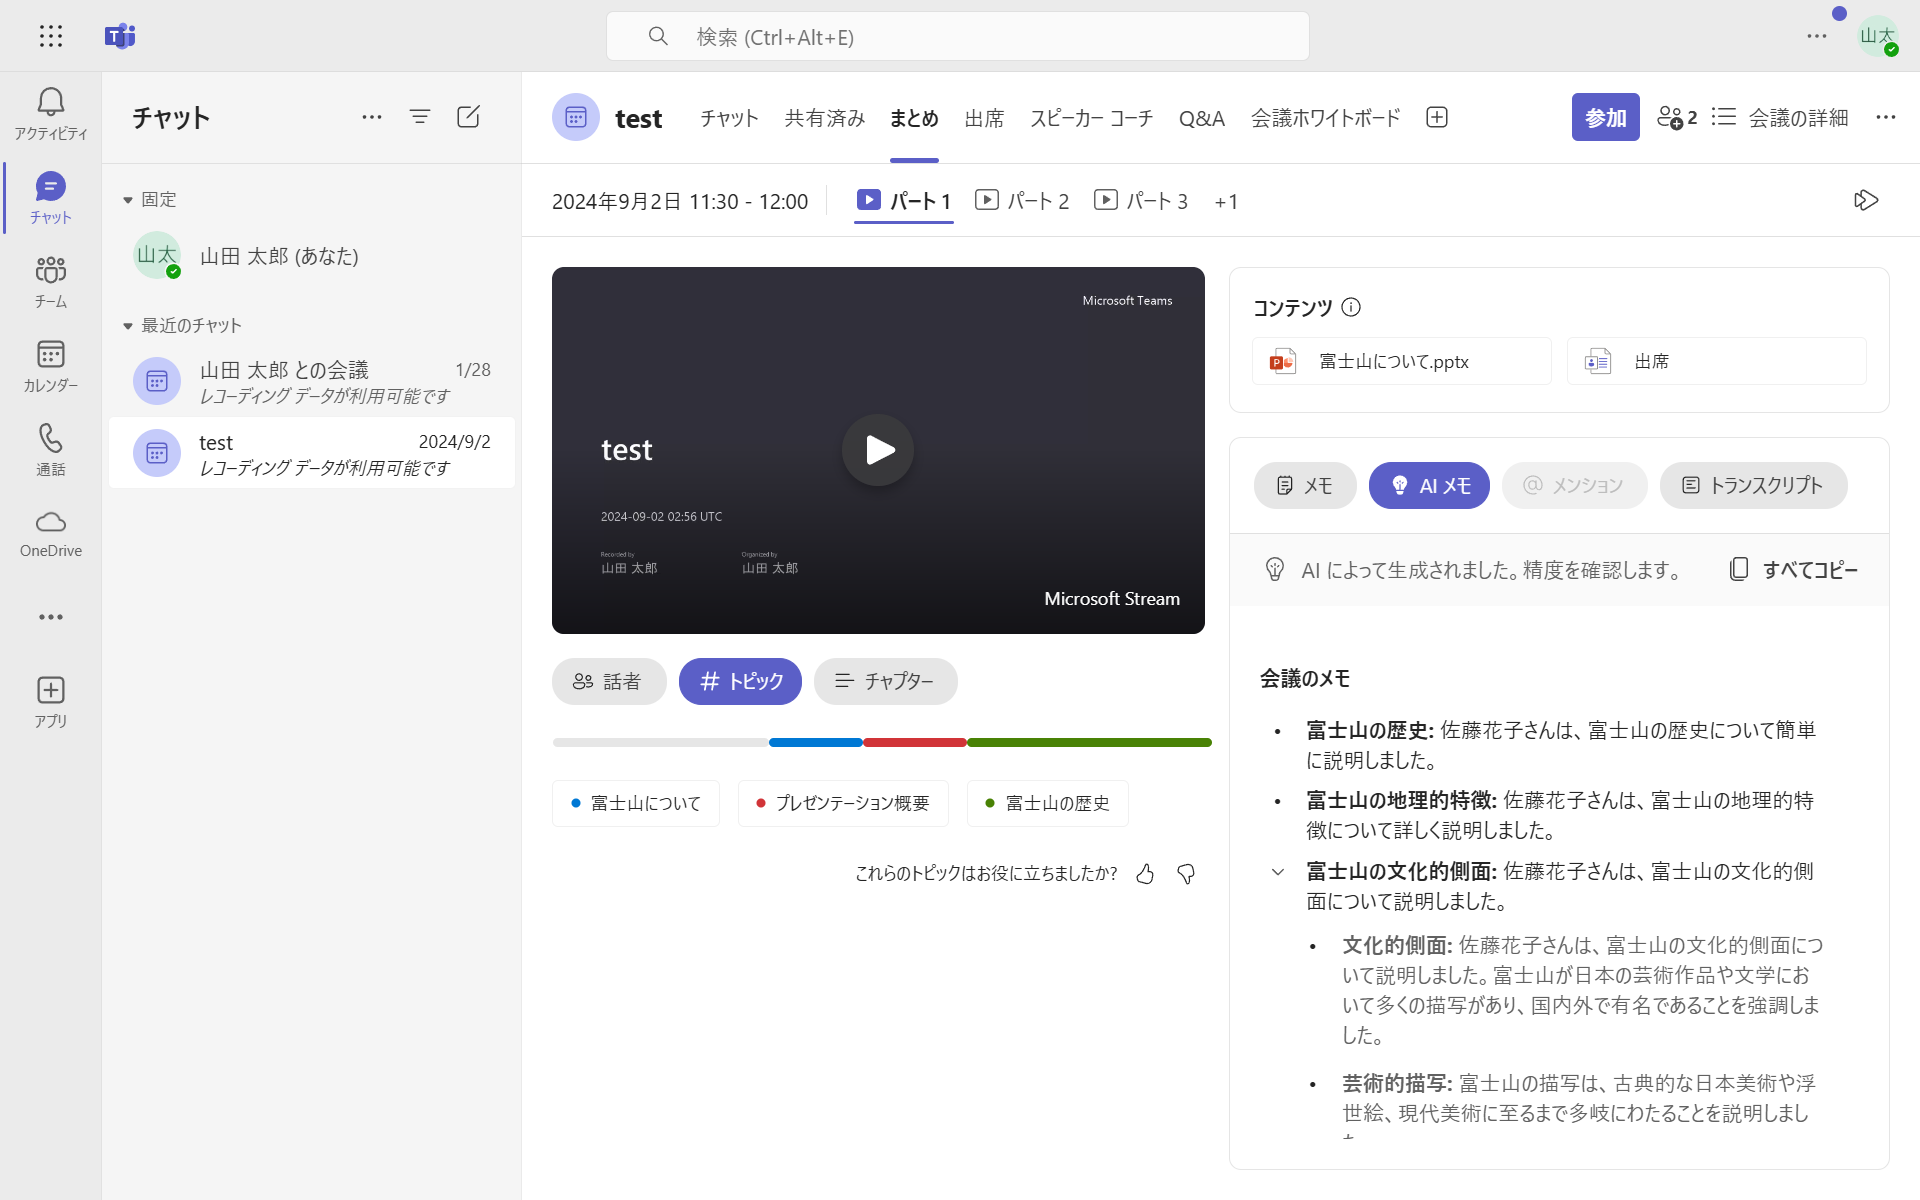
Task: Collapse the 固定 pinned chats section
Action: coord(128,200)
